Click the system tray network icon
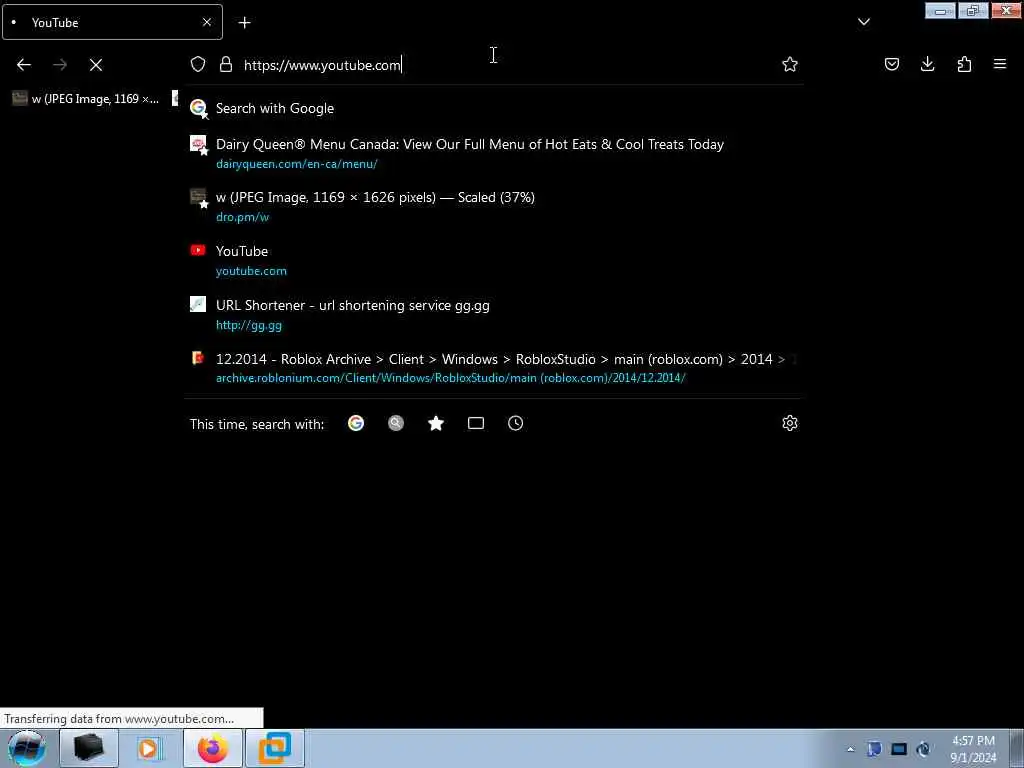 coord(923,749)
